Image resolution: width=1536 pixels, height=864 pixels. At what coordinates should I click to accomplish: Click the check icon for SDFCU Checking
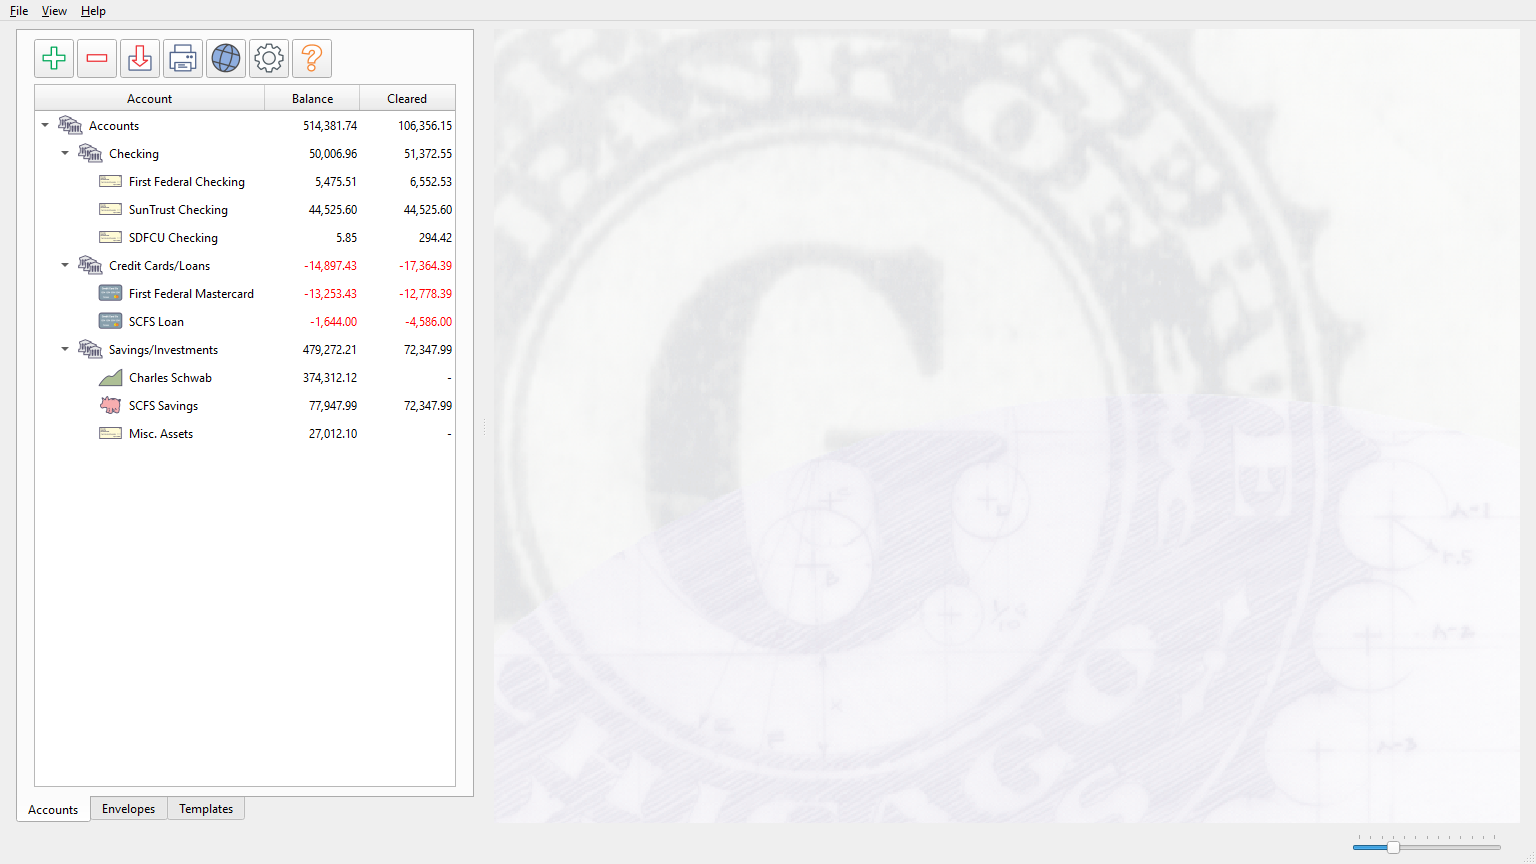coord(110,237)
